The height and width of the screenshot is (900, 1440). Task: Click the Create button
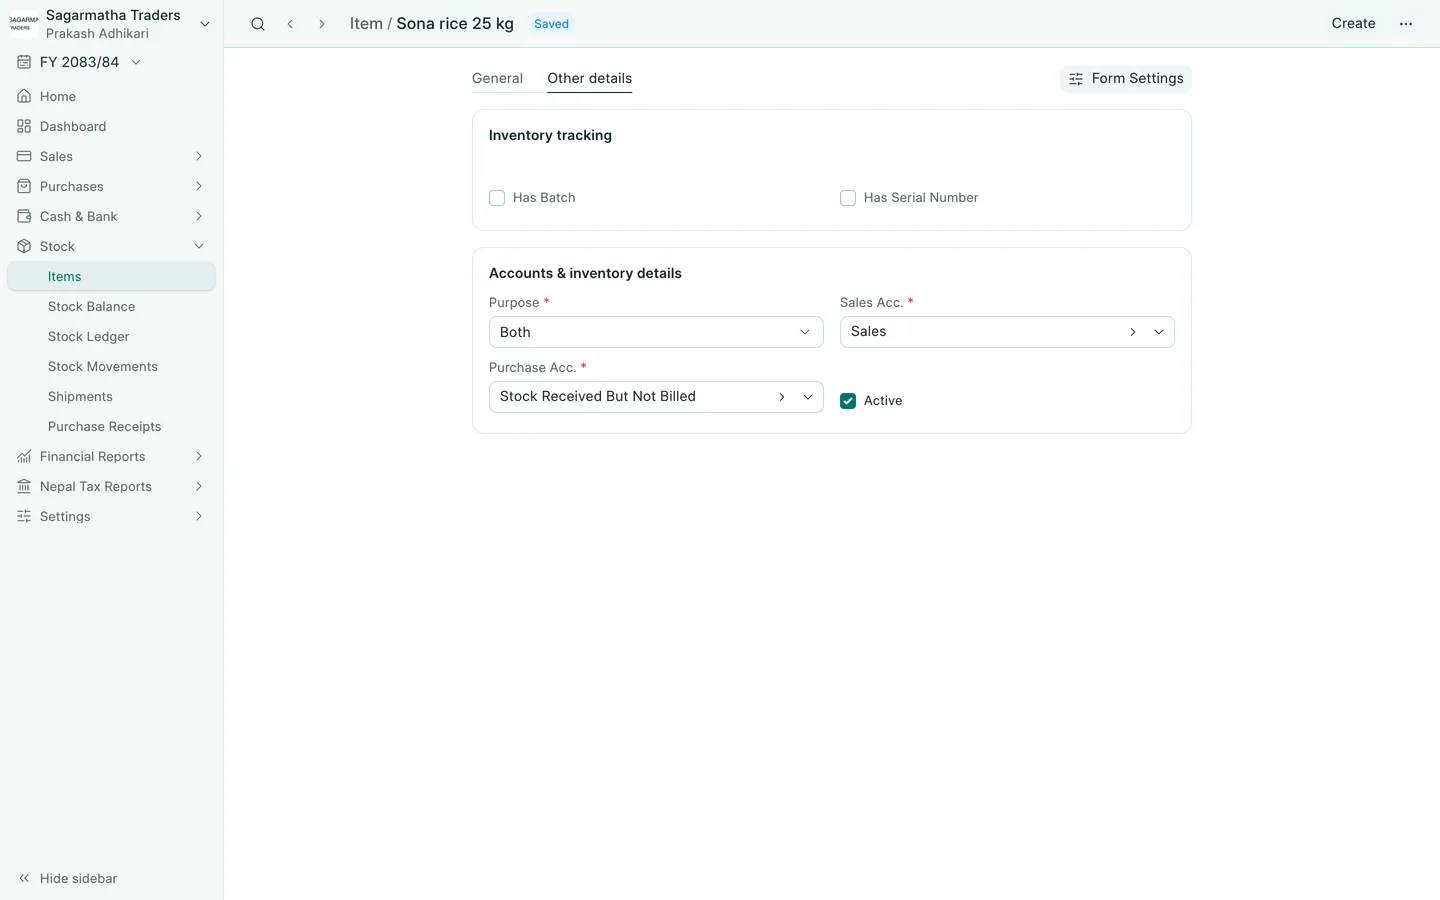coord(1353,23)
